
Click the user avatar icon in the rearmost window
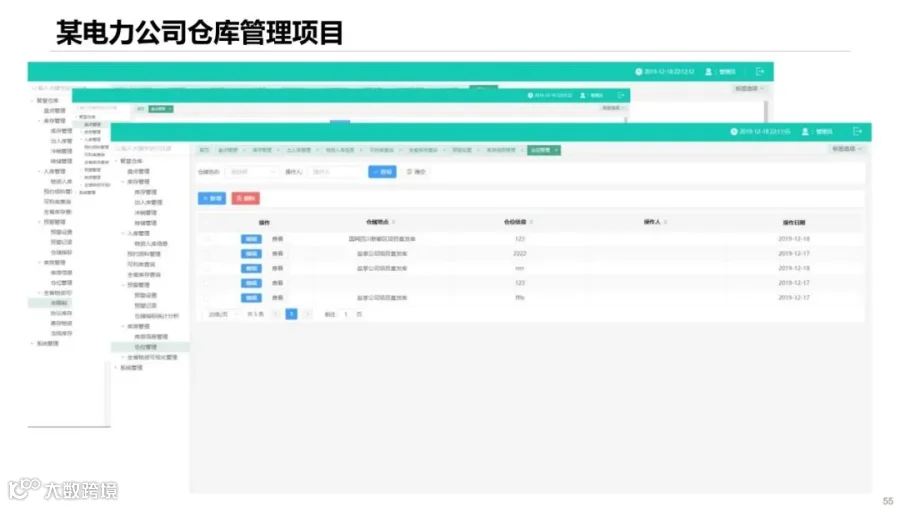708,71
